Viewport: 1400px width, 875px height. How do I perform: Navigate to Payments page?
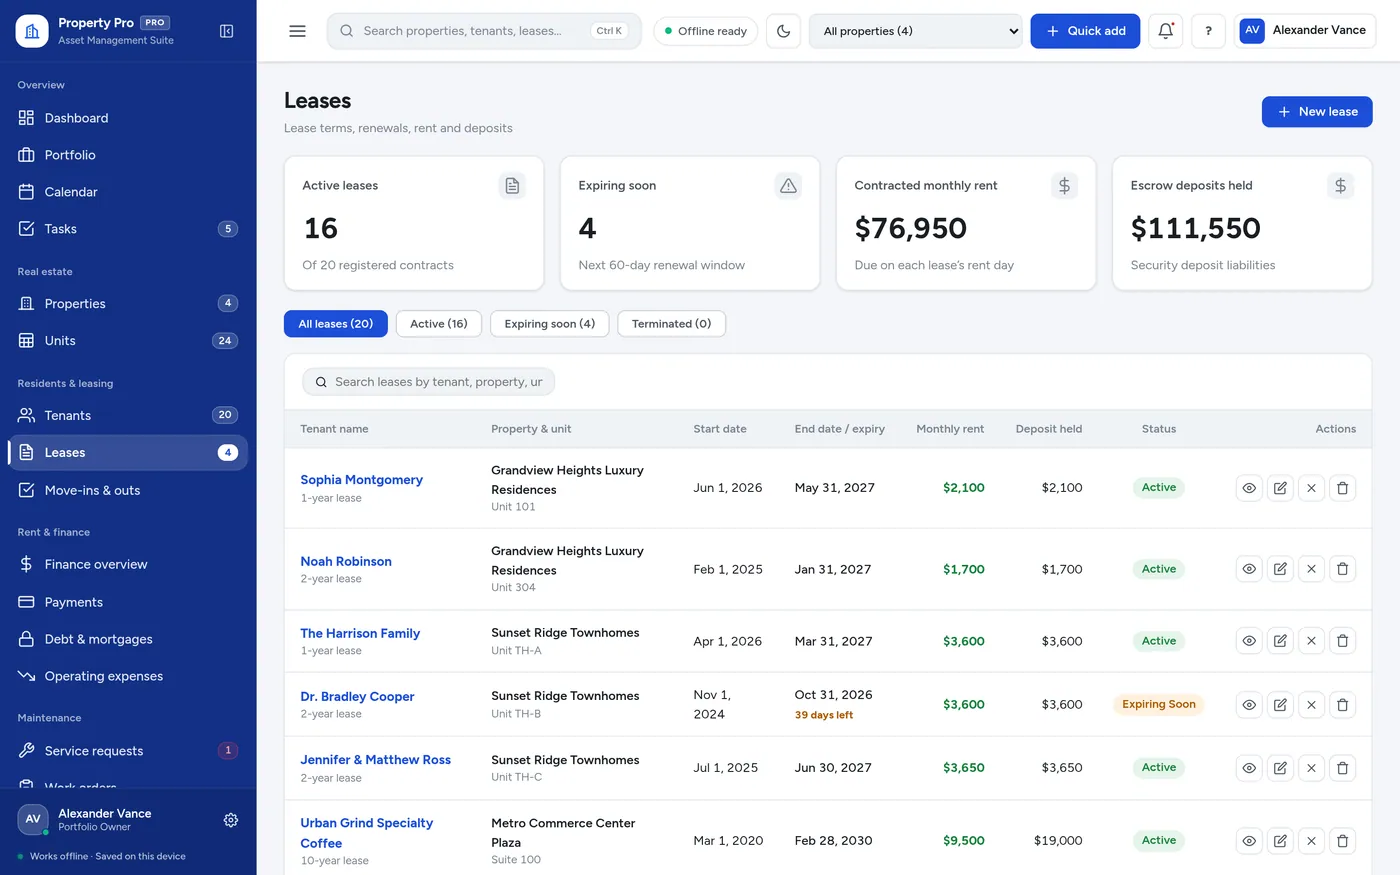tap(128, 602)
